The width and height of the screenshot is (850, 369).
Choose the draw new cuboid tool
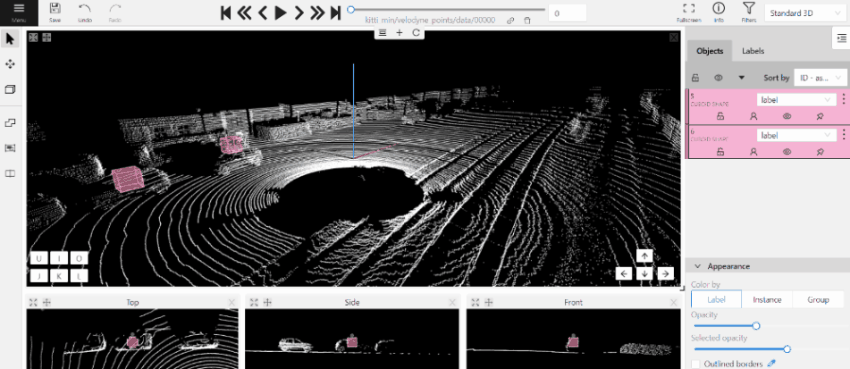[x=10, y=89]
